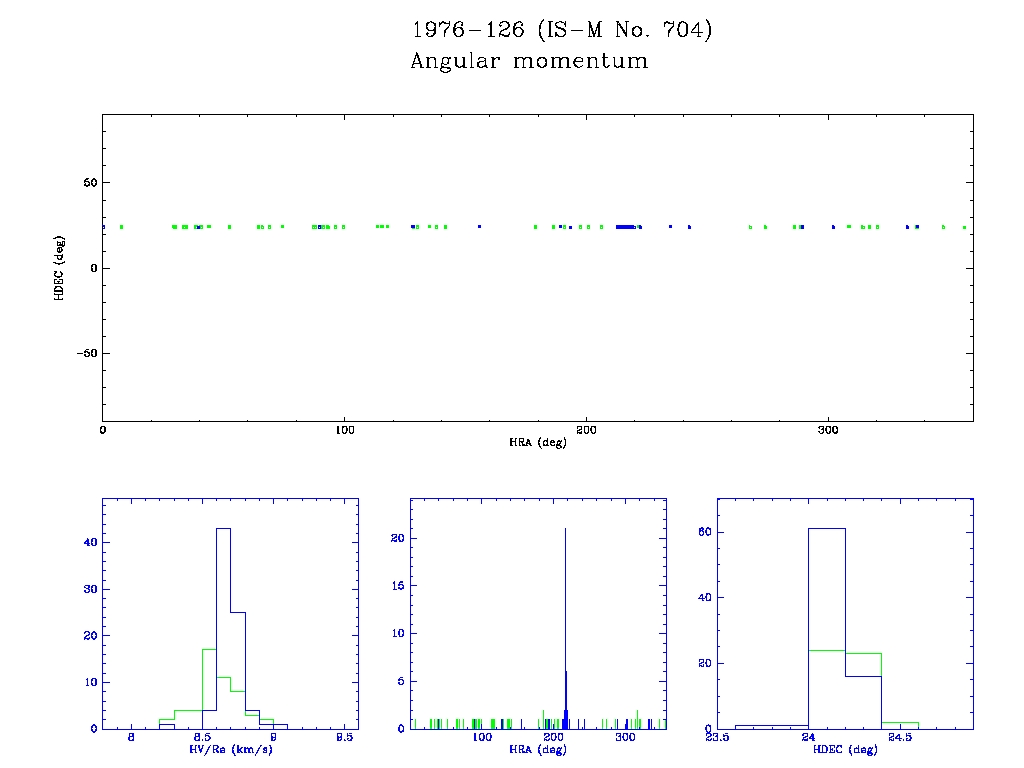Screen dimensions: 1024x768
Task: Click the tallest blue bar in HV/Re histogram
Action: (x=223, y=630)
